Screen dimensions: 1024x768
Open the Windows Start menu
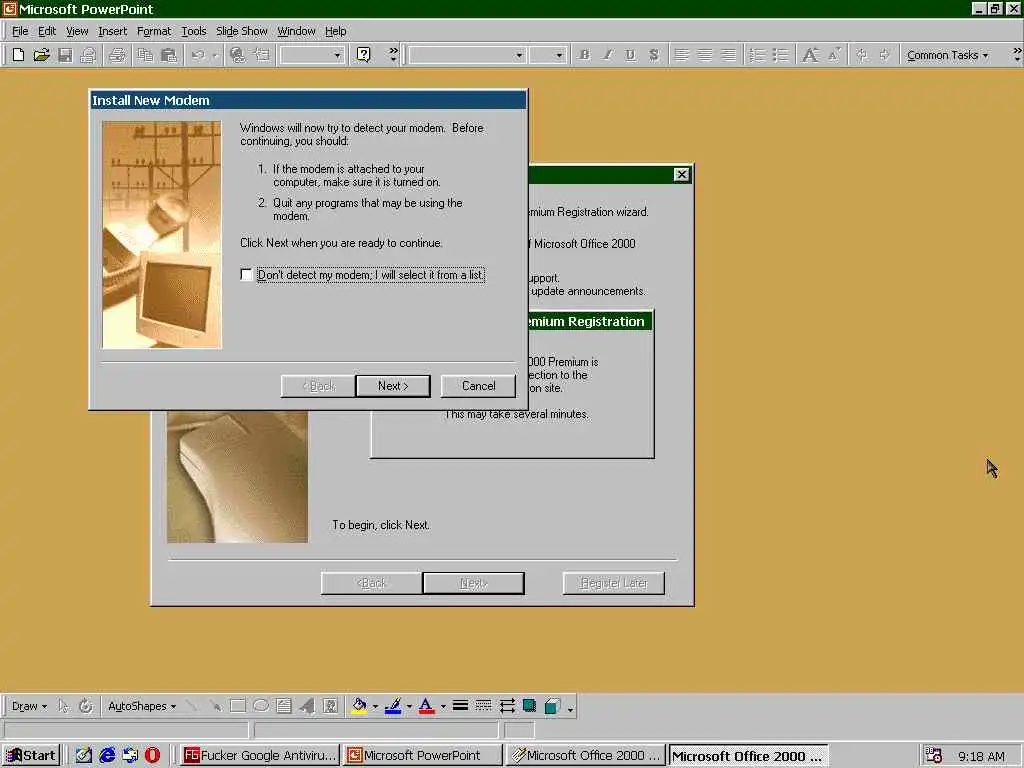pos(31,756)
